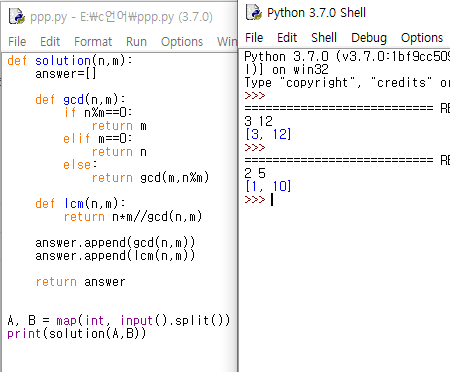The image size is (450, 372).
Task: Click the Python 3.7.0 version banner line
Action: click(x=347, y=56)
